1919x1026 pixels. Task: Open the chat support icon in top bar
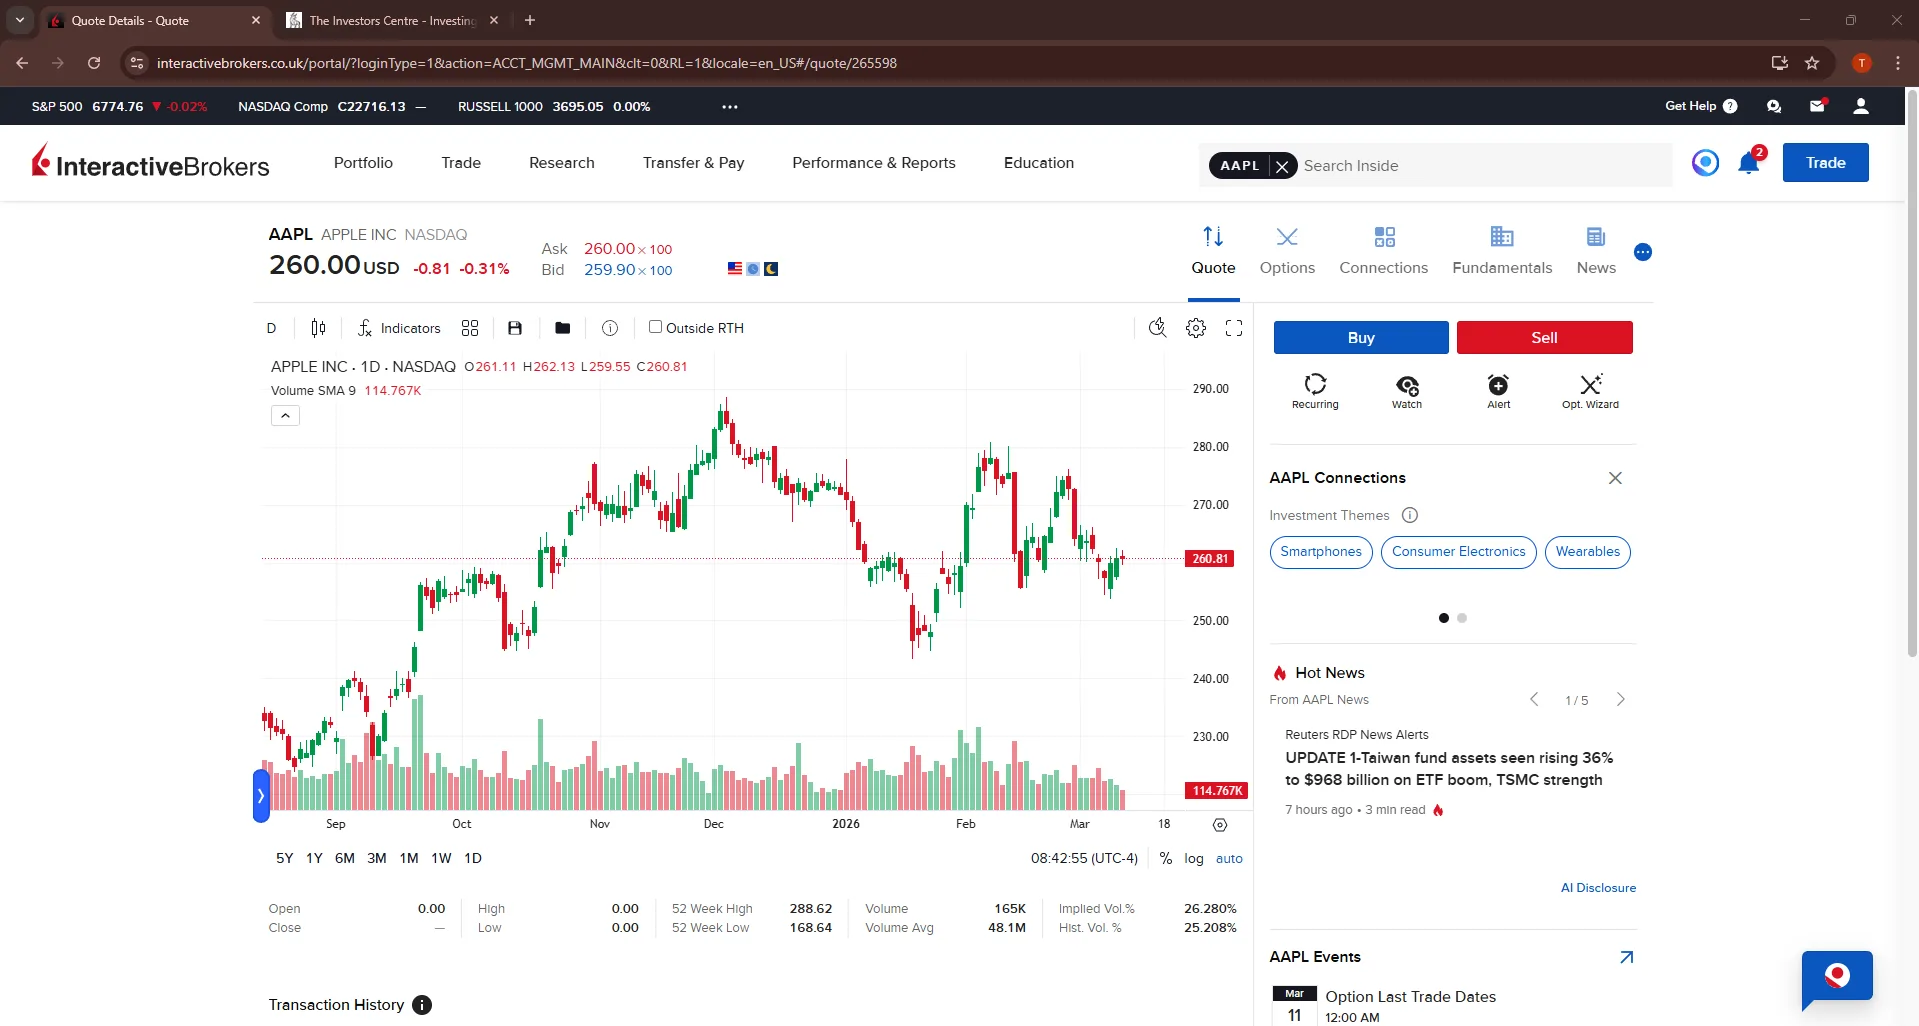pyautogui.click(x=1774, y=106)
